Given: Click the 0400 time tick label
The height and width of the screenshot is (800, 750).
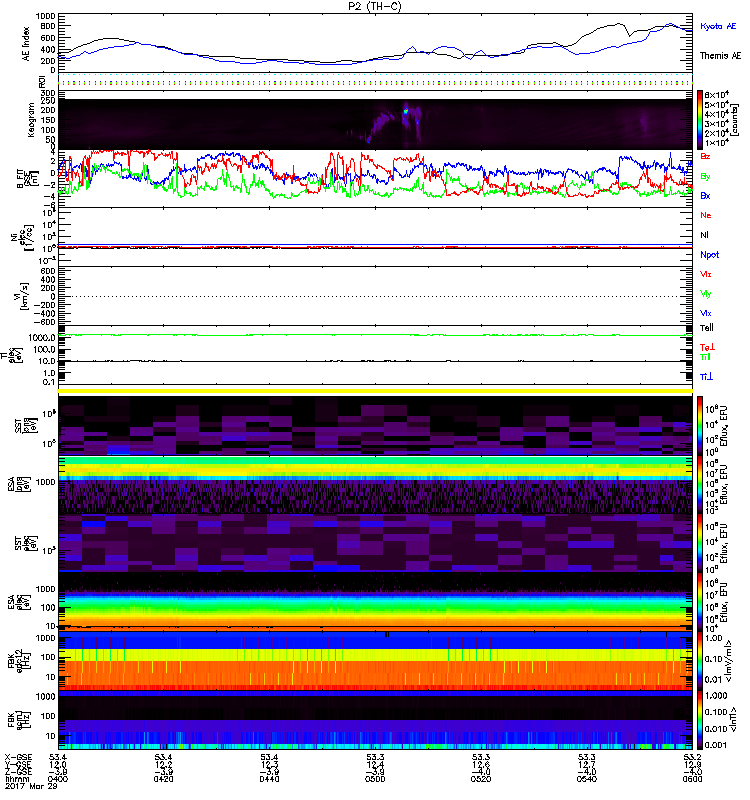Looking at the screenshot, I should [58, 779].
